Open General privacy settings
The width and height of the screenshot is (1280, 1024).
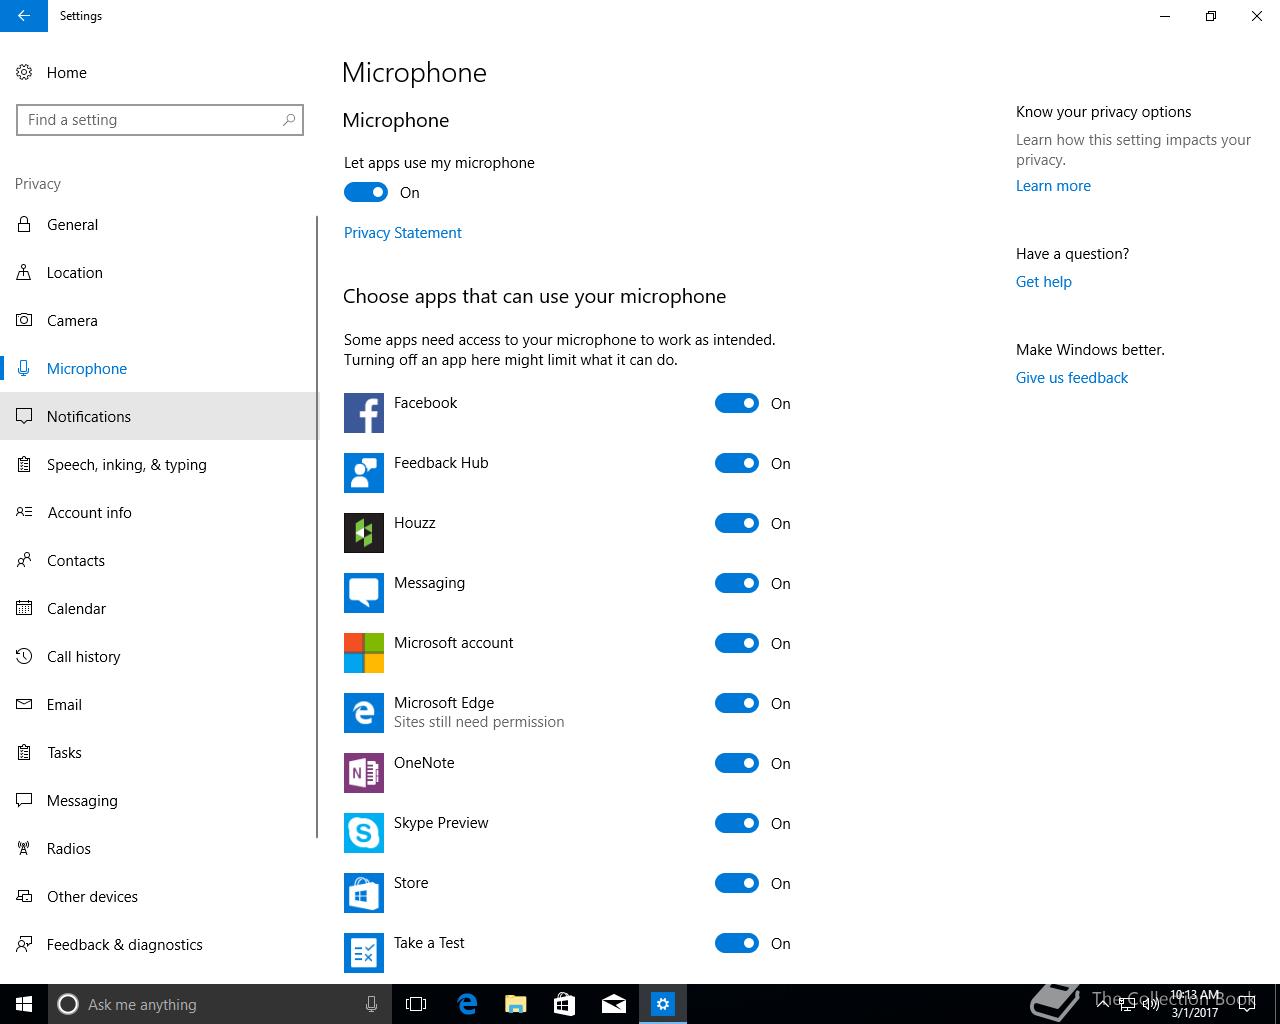coord(158,224)
